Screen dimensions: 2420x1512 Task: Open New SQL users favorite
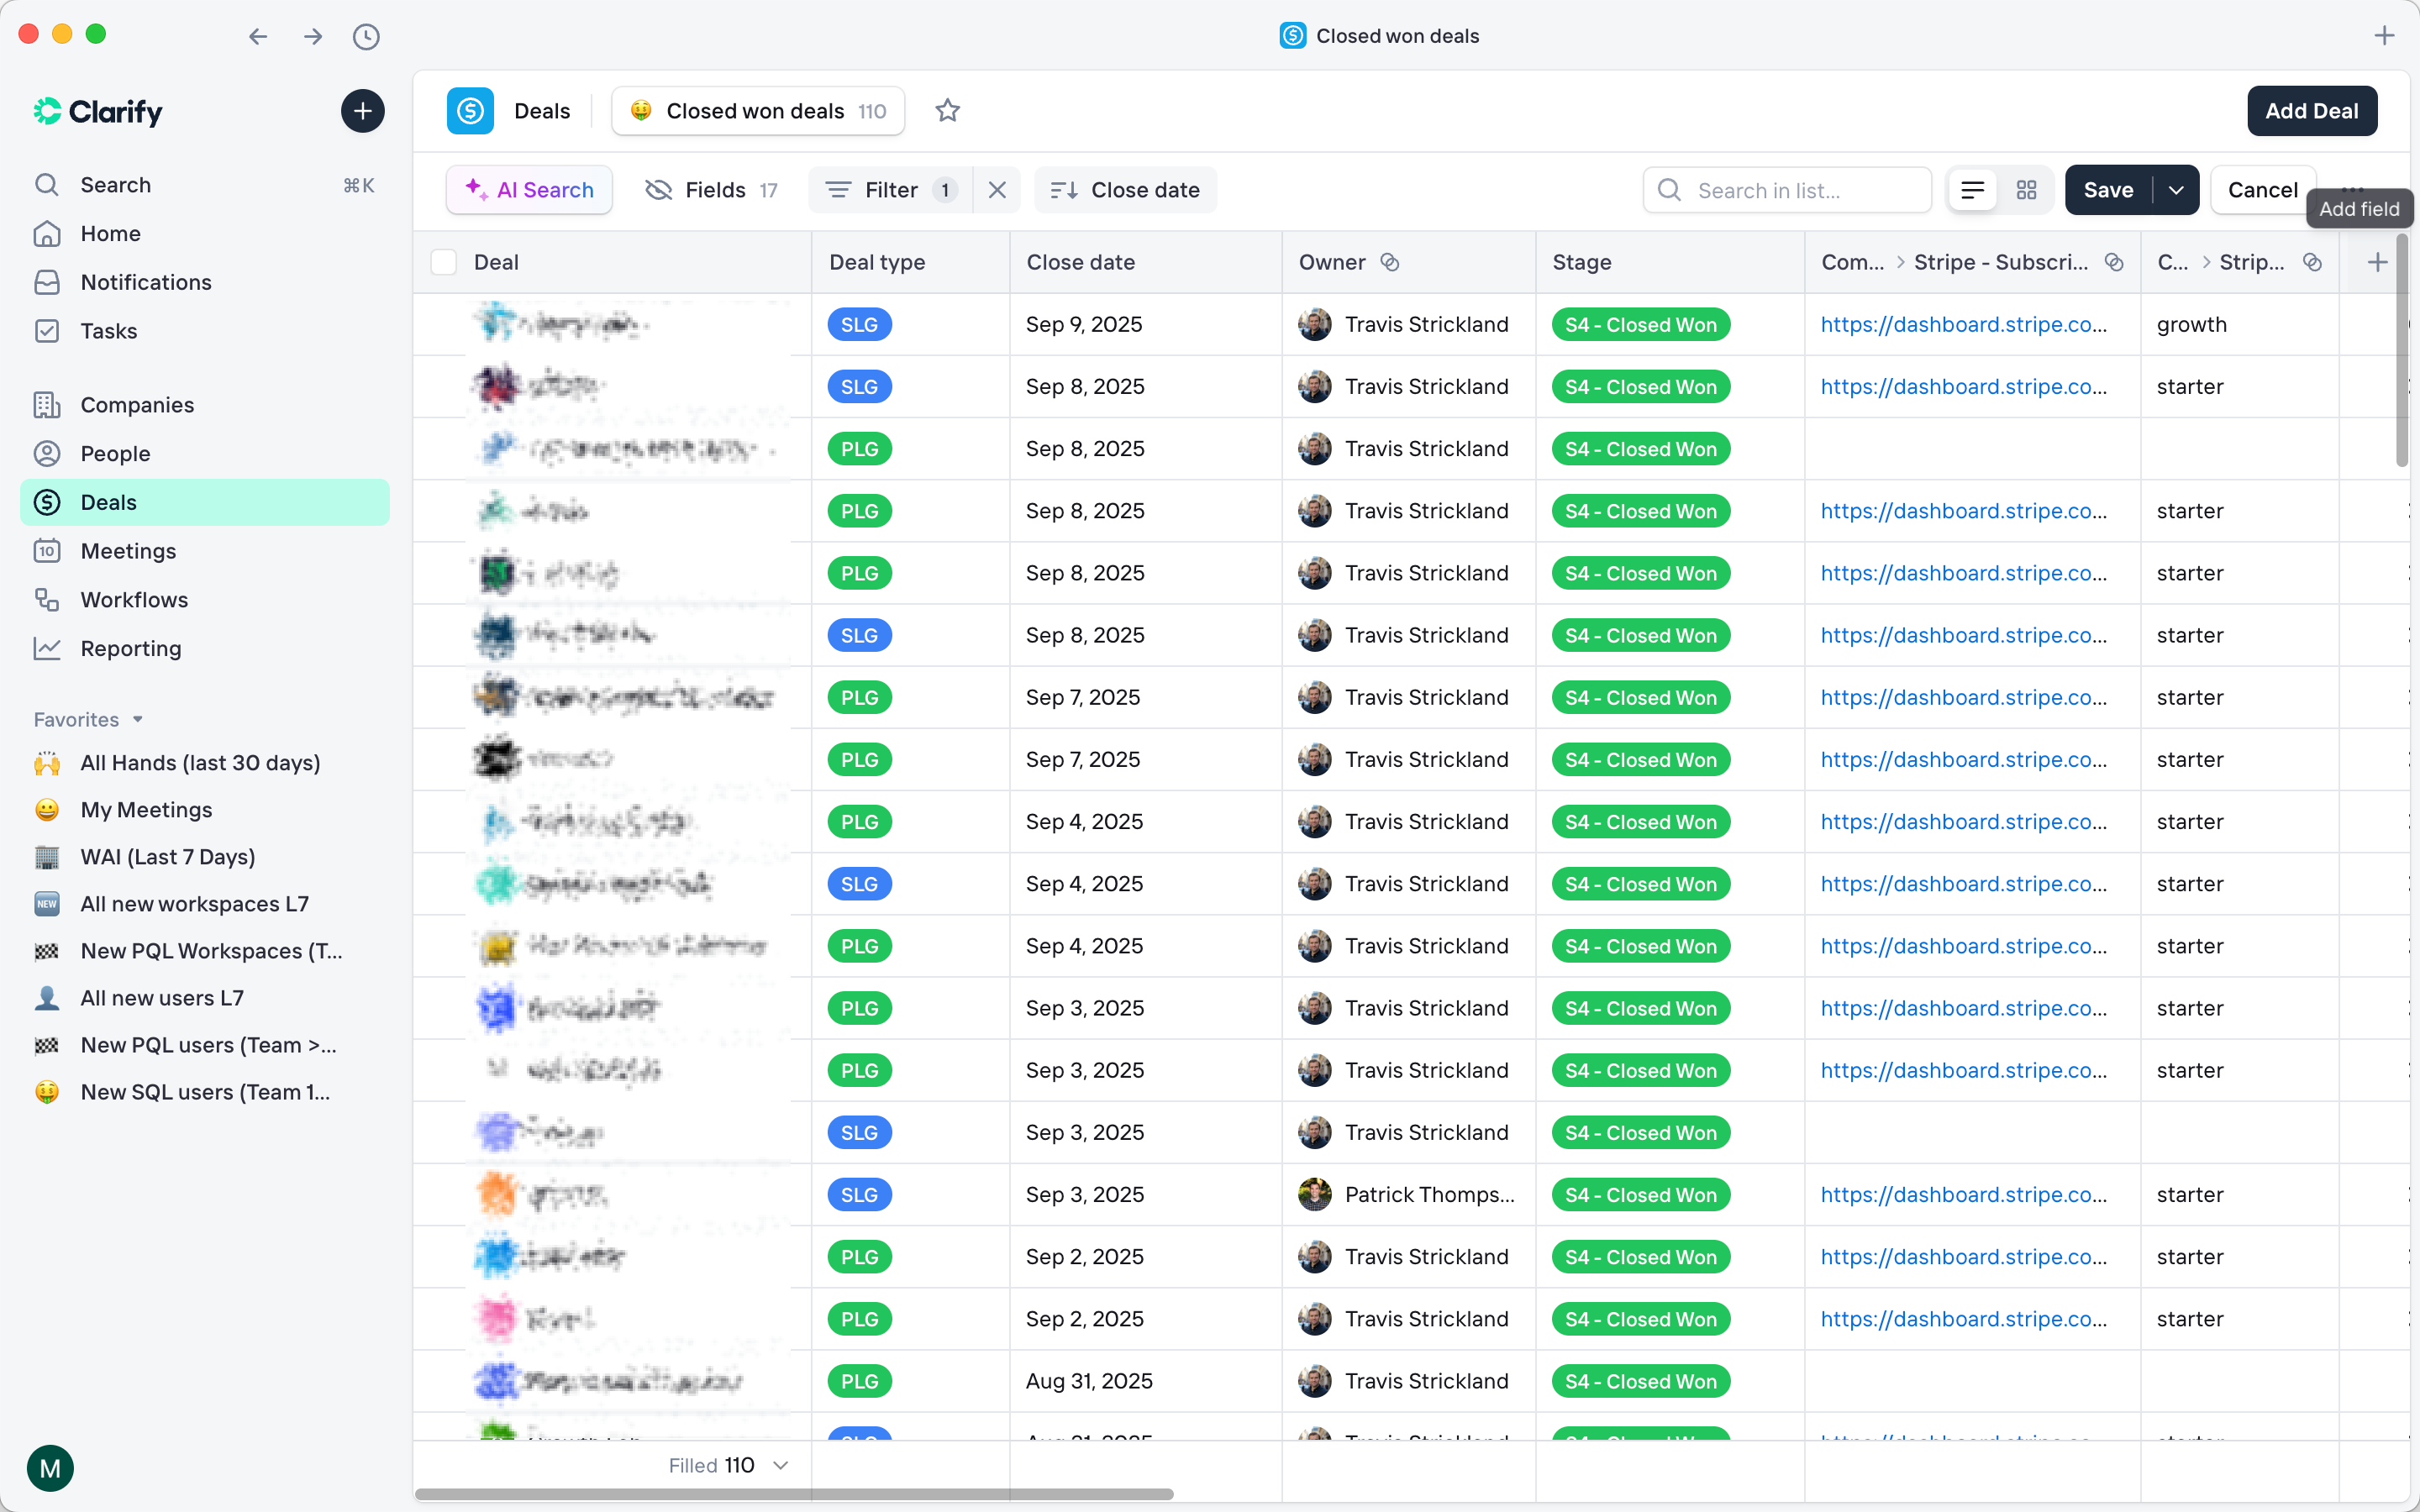click(x=205, y=1092)
